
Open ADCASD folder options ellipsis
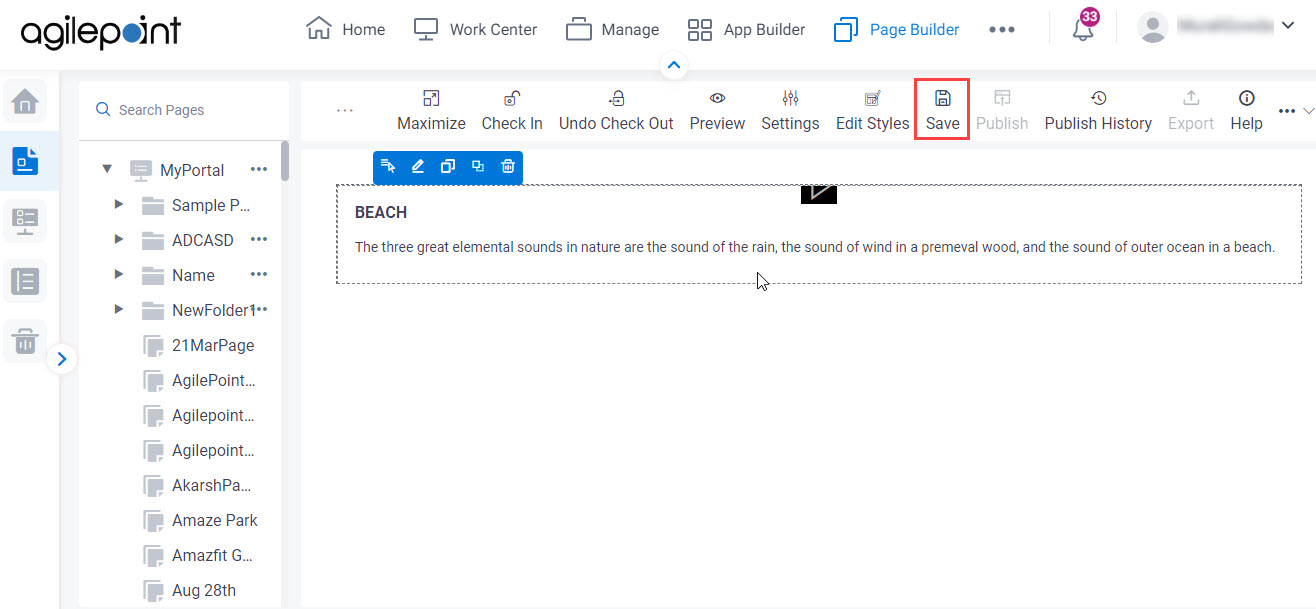pyautogui.click(x=259, y=239)
